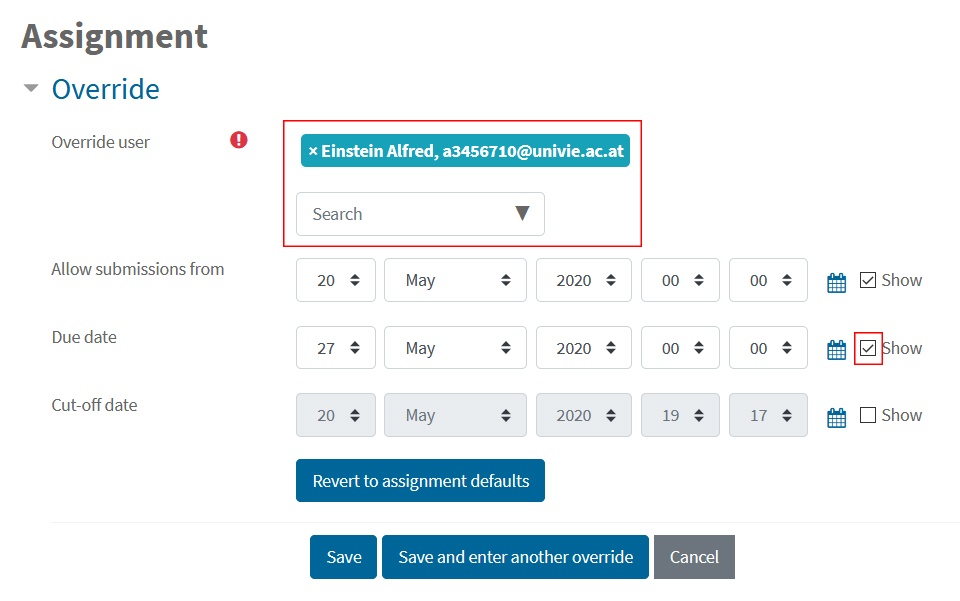Open Allow submissions from hour dropdown

point(680,280)
